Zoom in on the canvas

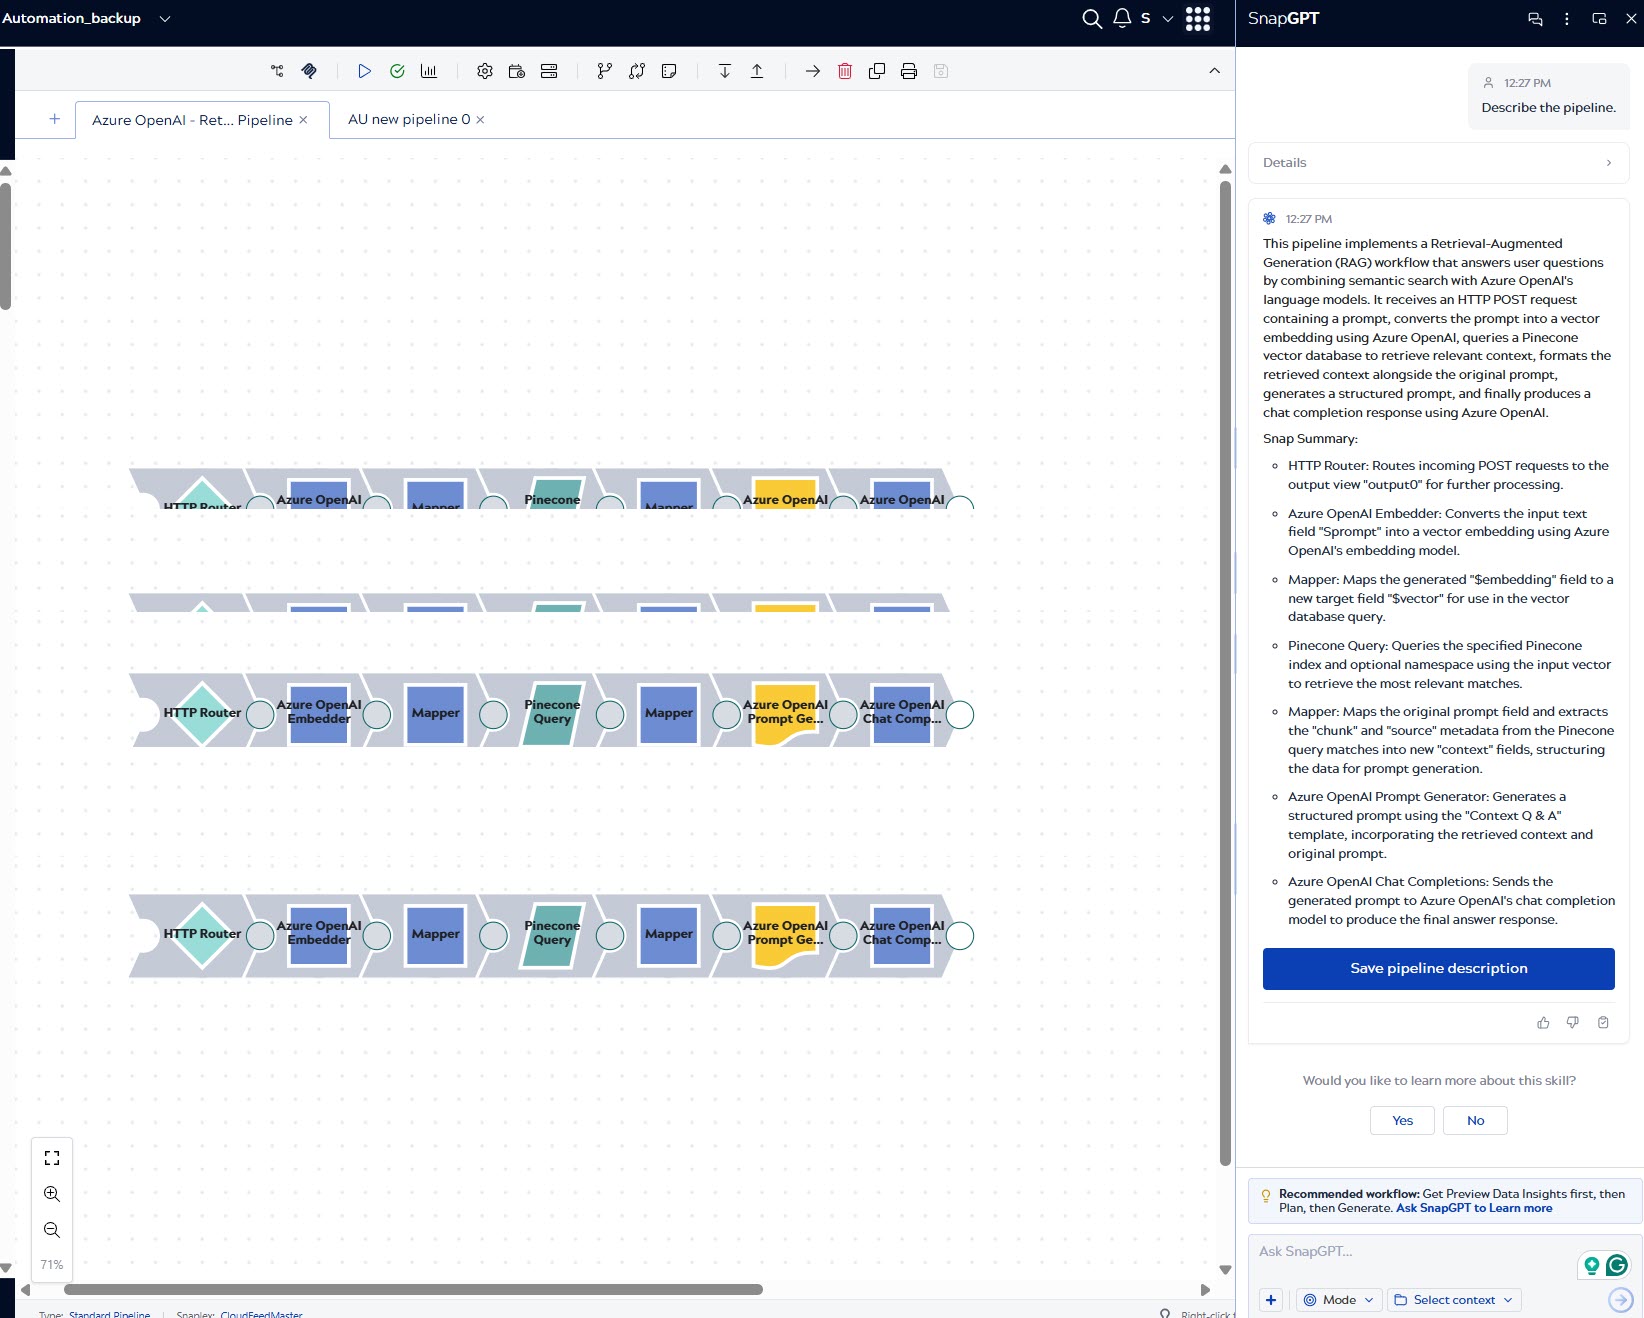pos(52,1194)
